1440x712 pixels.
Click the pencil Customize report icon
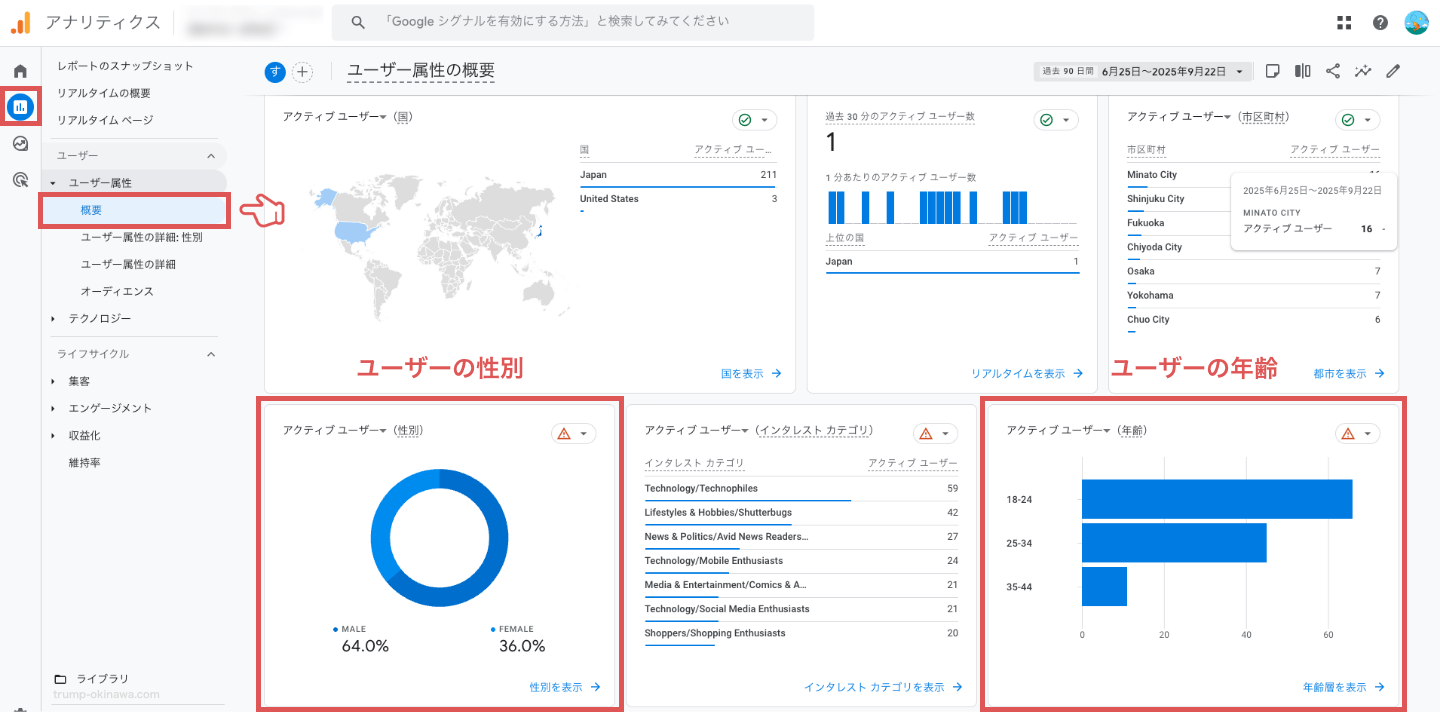pyautogui.click(x=1393, y=71)
